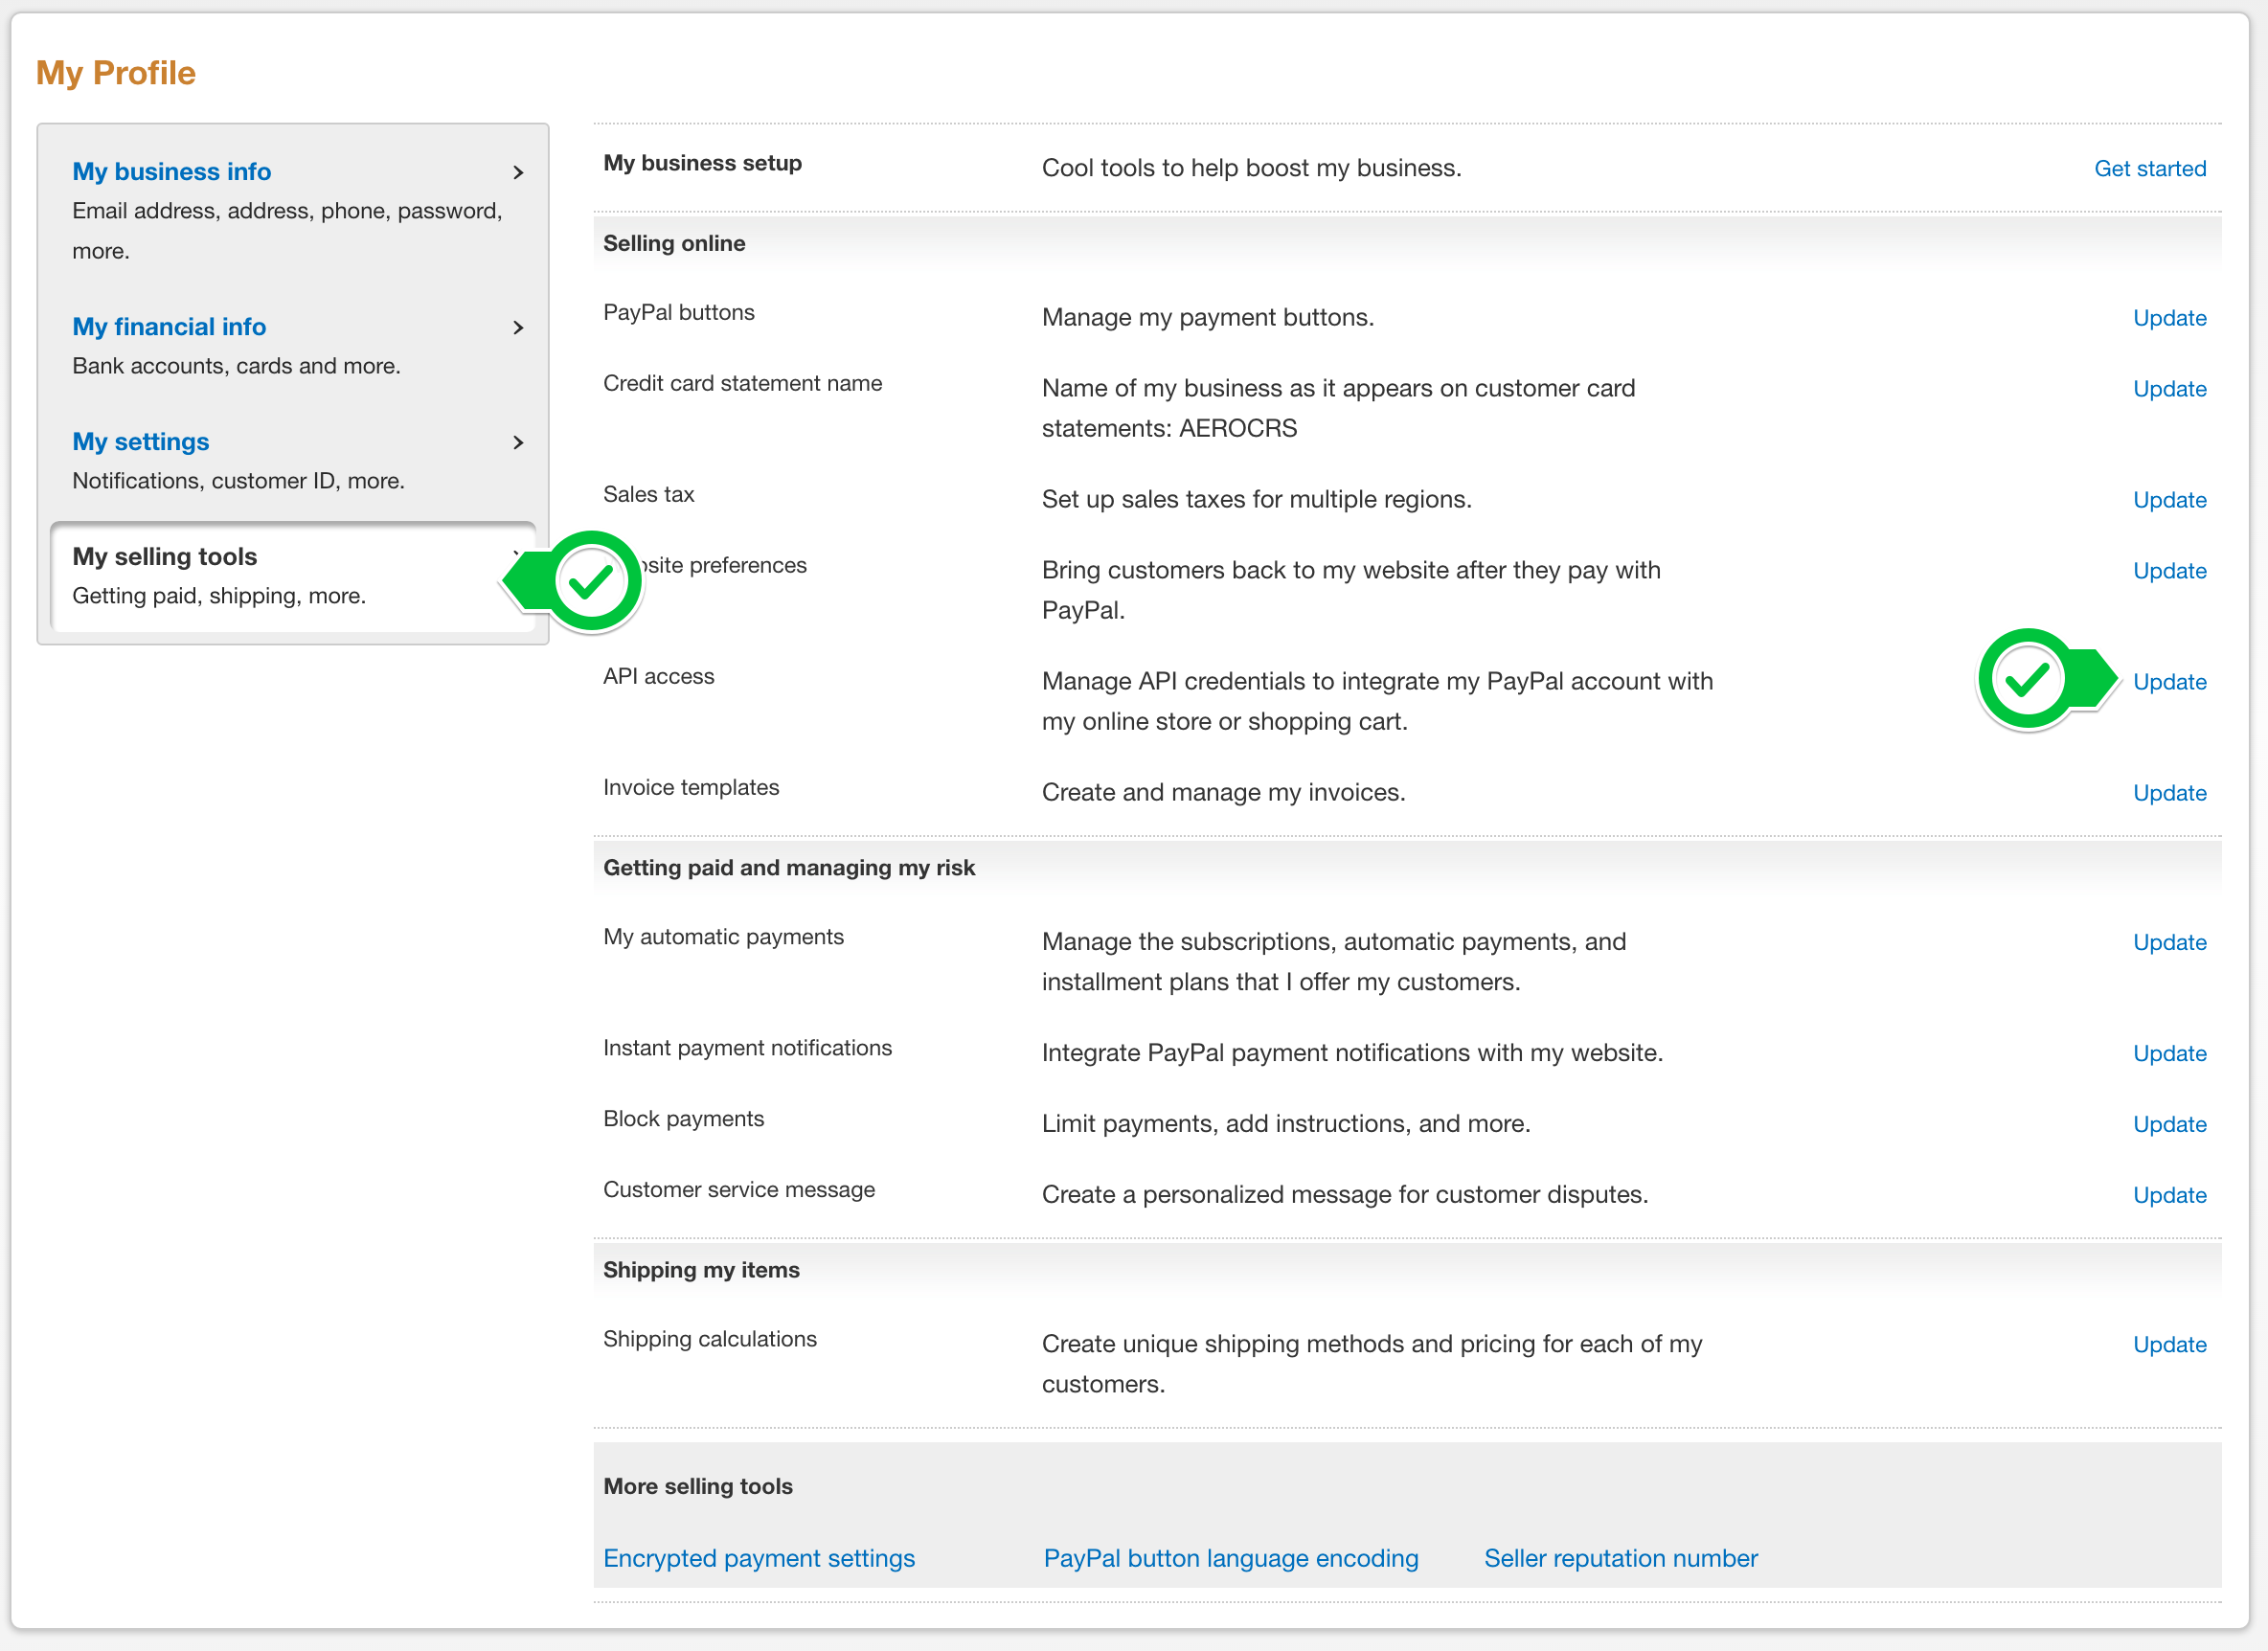Image resolution: width=2268 pixels, height=1651 pixels.
Task: Click the My Profile heading
Action: coord(116,73)
